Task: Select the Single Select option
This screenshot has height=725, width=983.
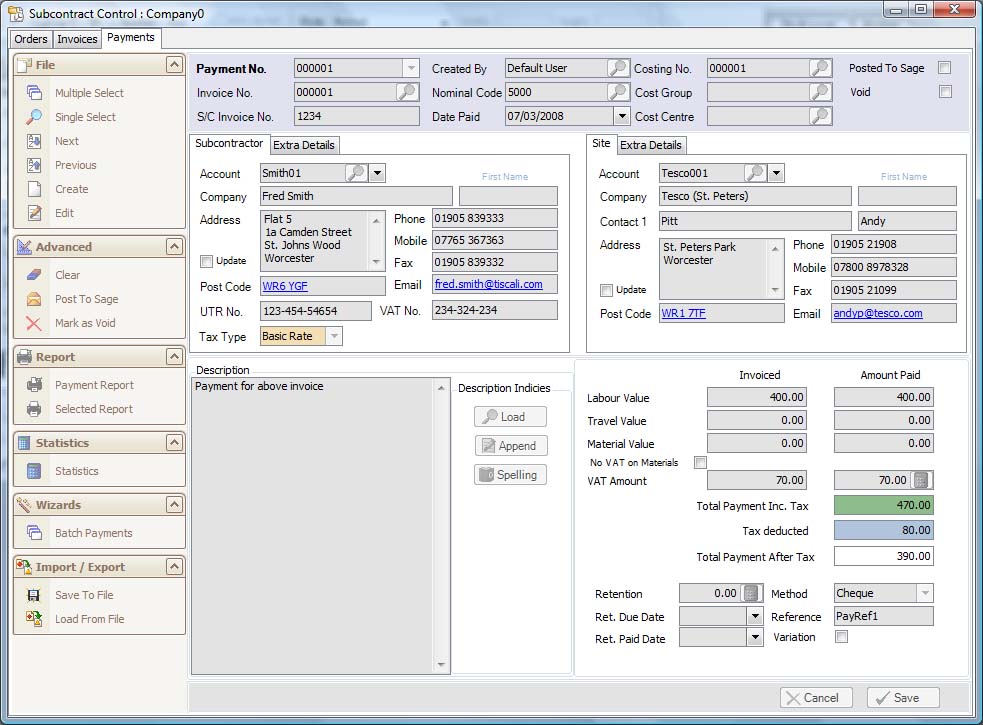Action: click(84, 117)
